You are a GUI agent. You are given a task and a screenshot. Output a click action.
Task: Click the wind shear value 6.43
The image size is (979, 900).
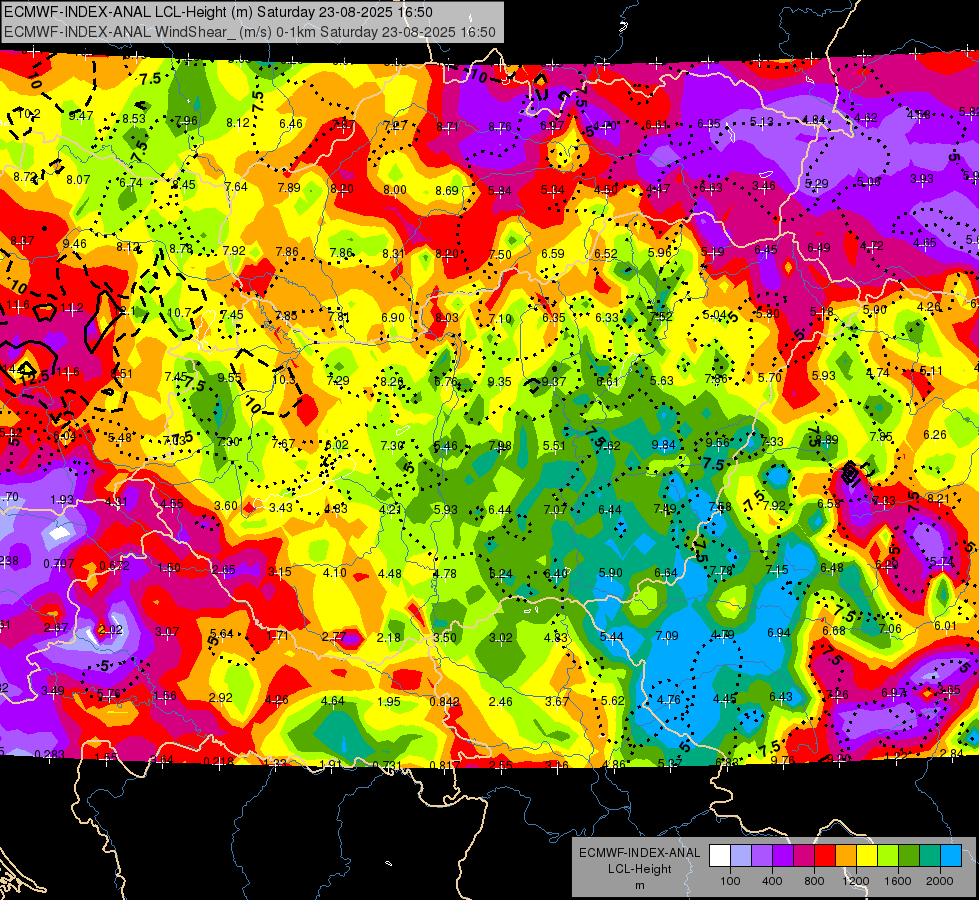pyautogui.click(x=780, y=696)
